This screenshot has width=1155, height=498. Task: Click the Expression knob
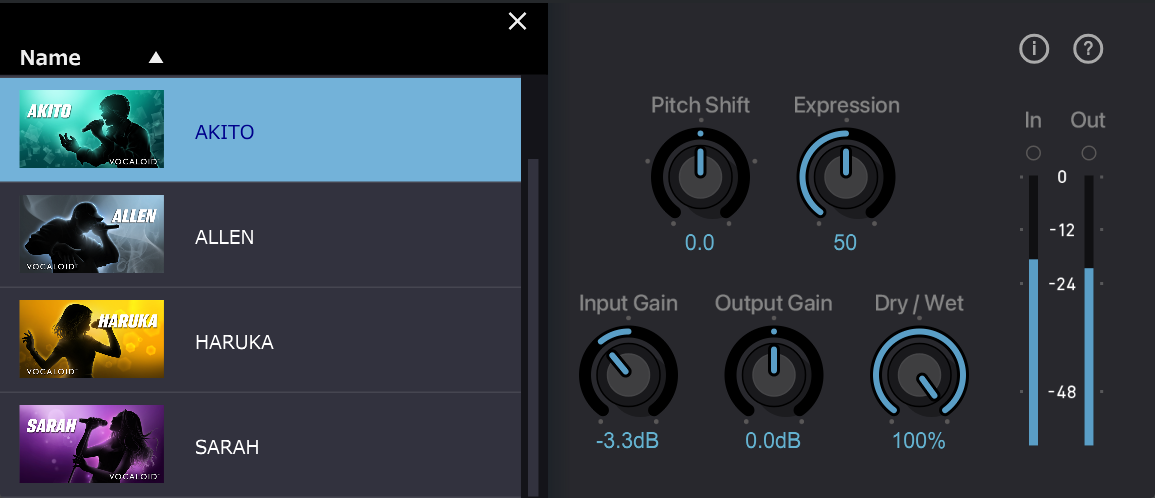click(x=846, y=177)
